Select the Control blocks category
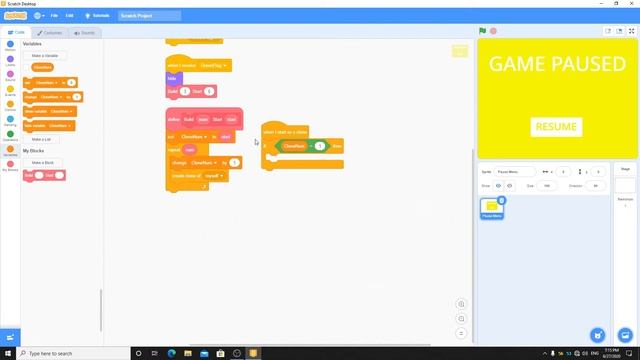 click(10, 106)
